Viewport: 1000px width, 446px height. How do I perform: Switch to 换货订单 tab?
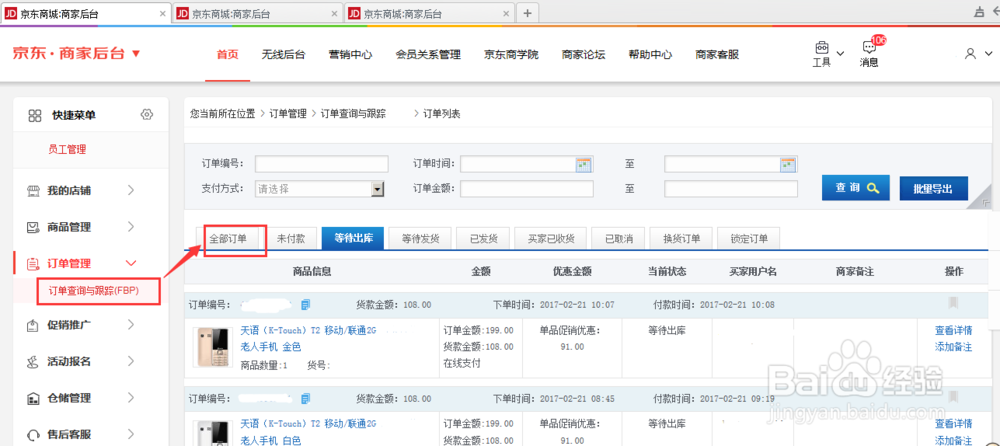682,239
